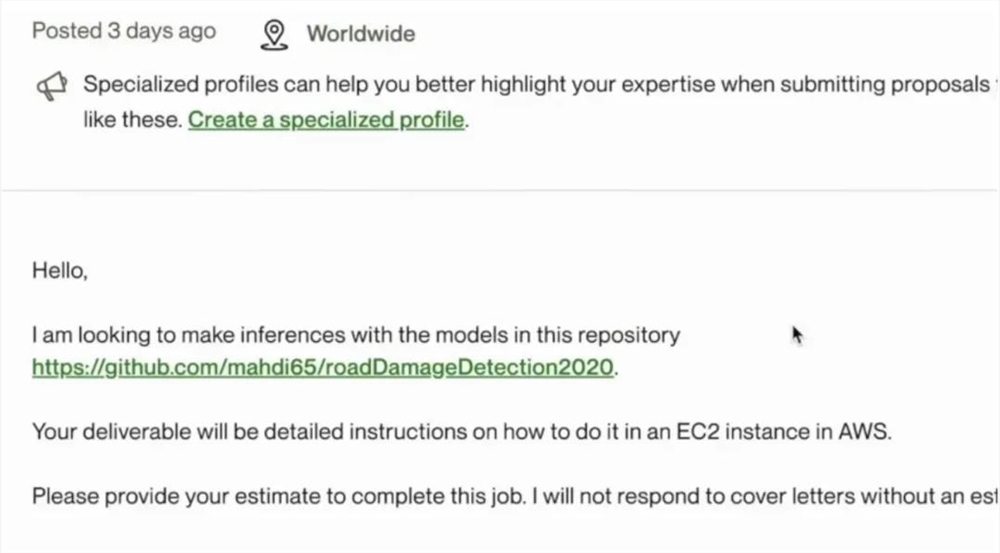
Task: Open the roadDamageDetection2020 GitHub link
Action: 324,367
